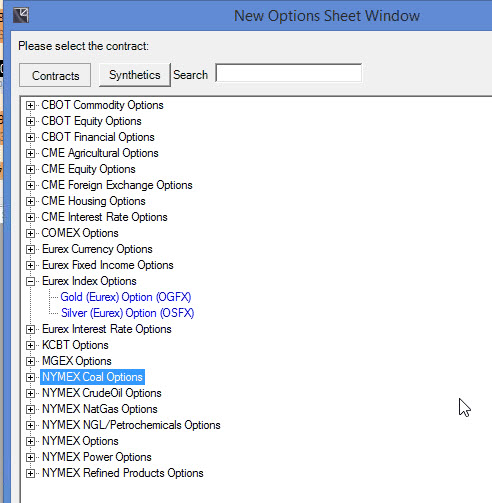
Task: Expand NYMEX Refined Products Options node
Action: [30, 473]
